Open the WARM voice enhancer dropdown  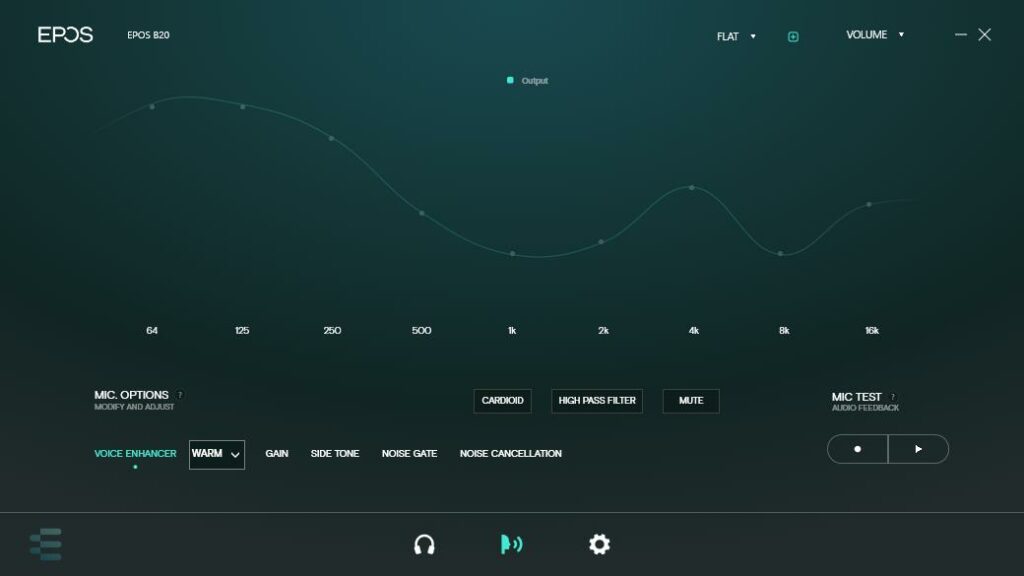click(x=217, y=454)
